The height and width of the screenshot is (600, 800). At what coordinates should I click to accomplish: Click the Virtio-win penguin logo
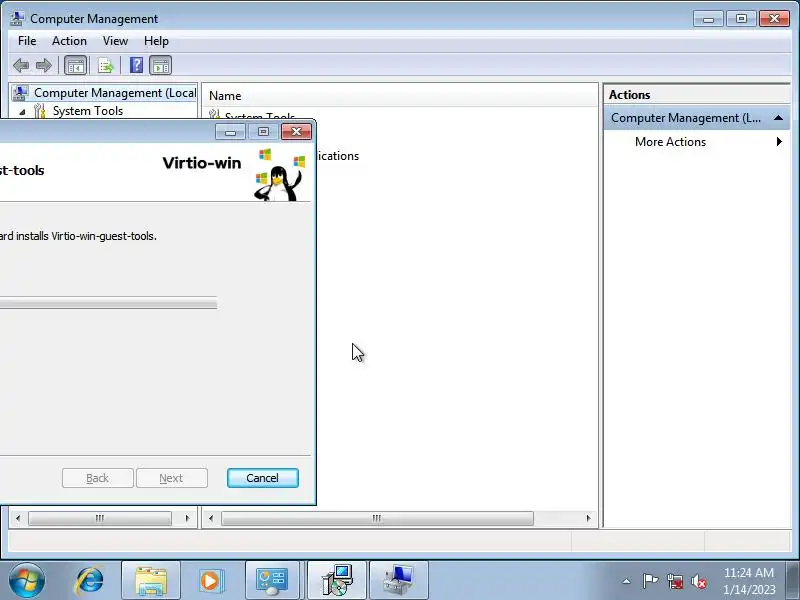pos(280,175)
